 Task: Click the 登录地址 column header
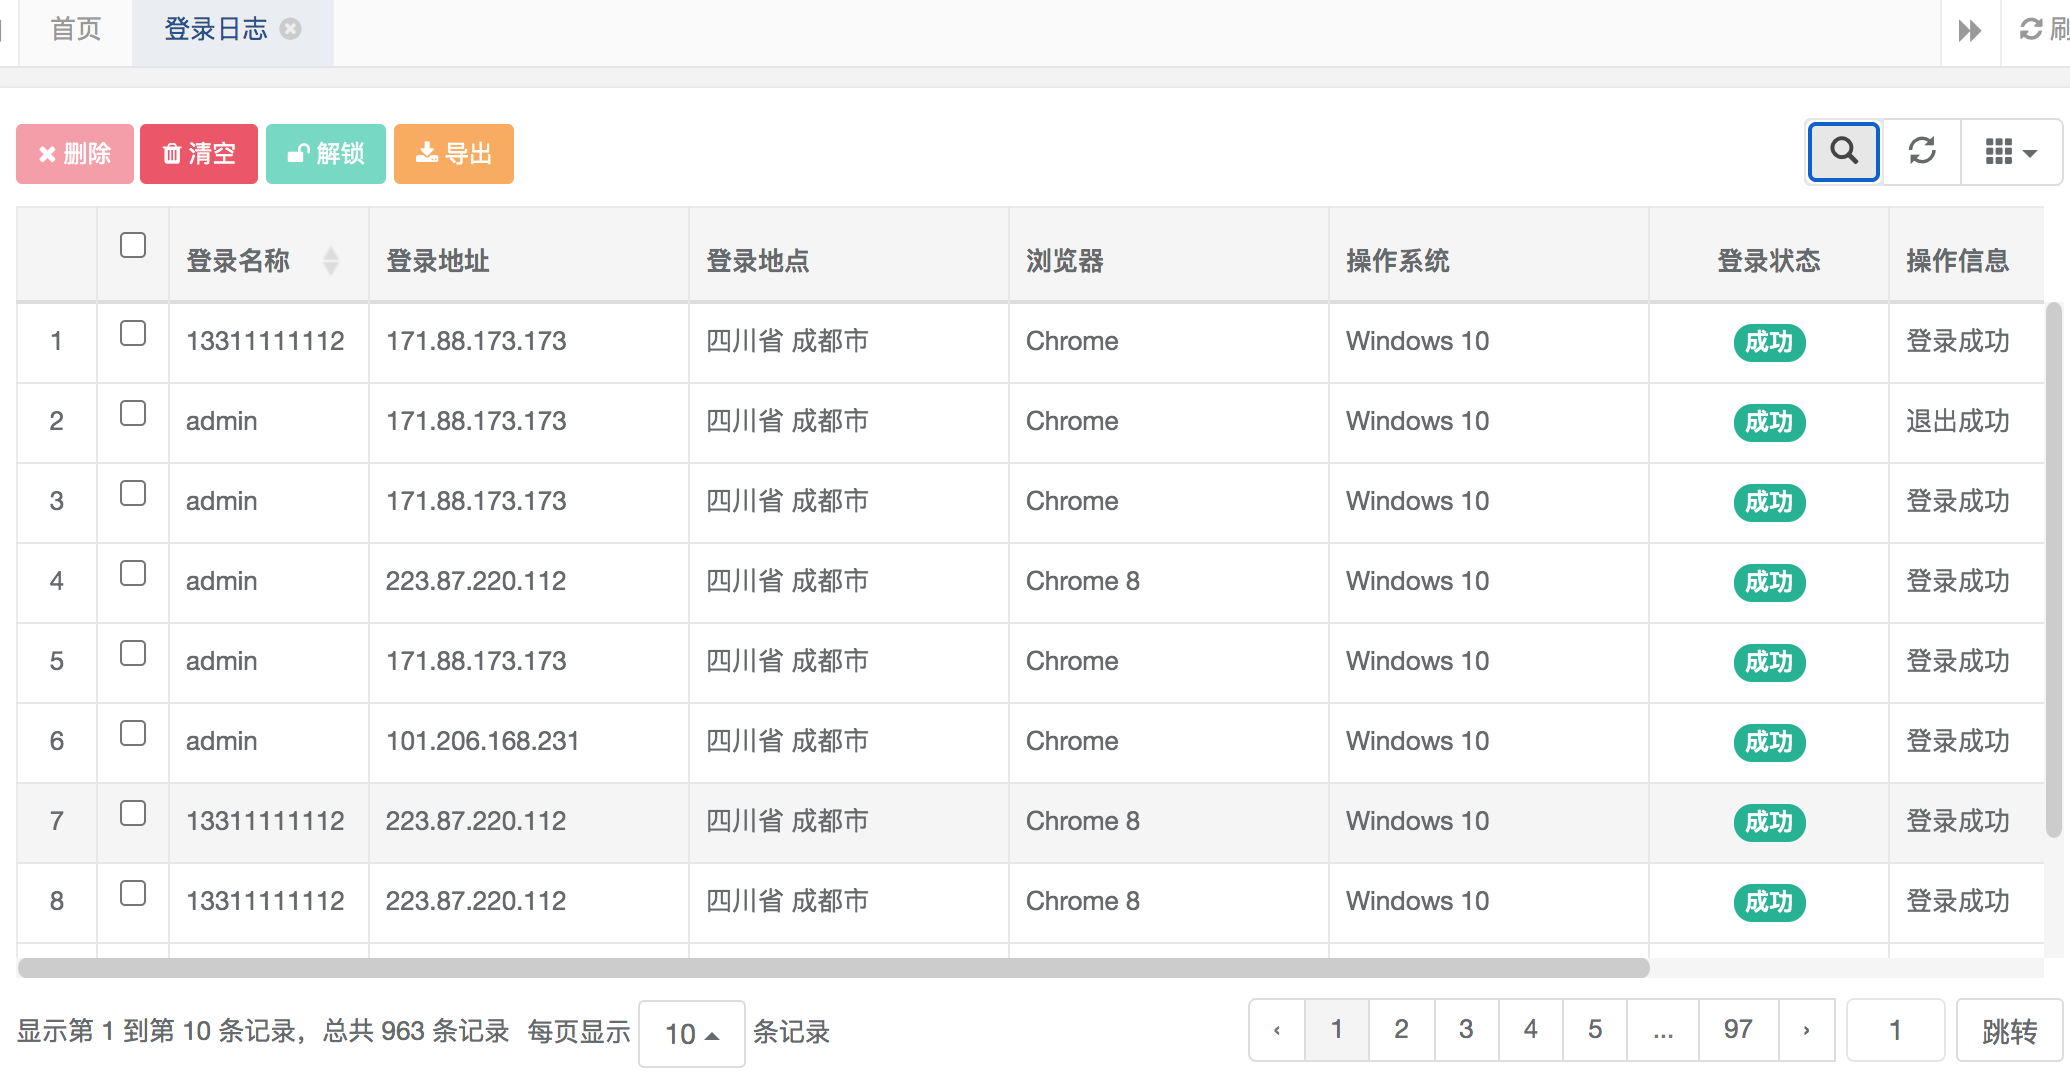pyautogui.click(x=438, y=261)
